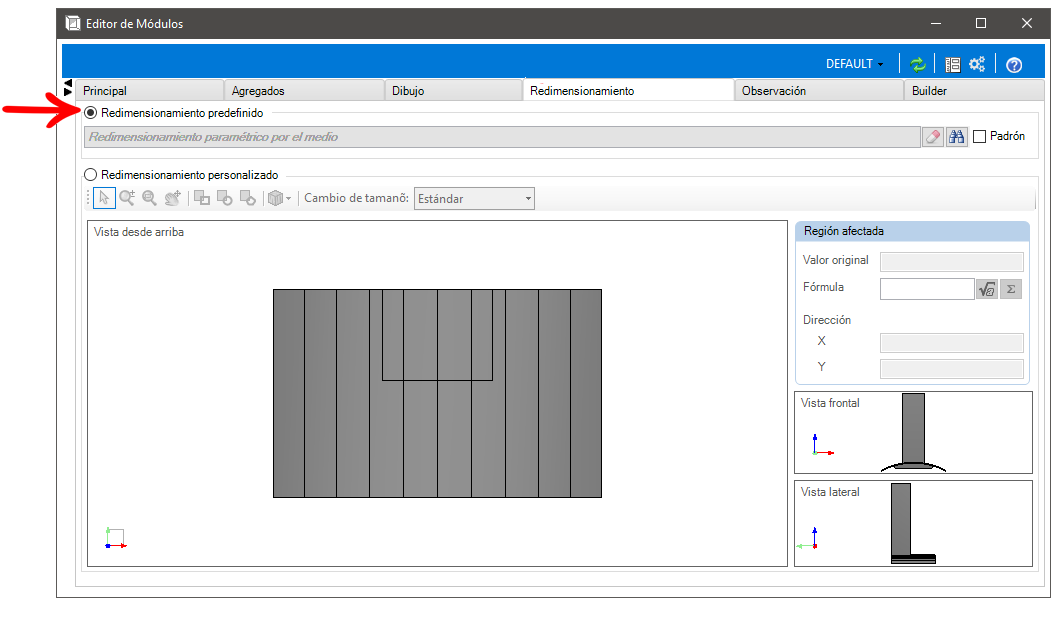Open the formula editor square-root button
The image size is (1056, 622).
click(987, 289)
